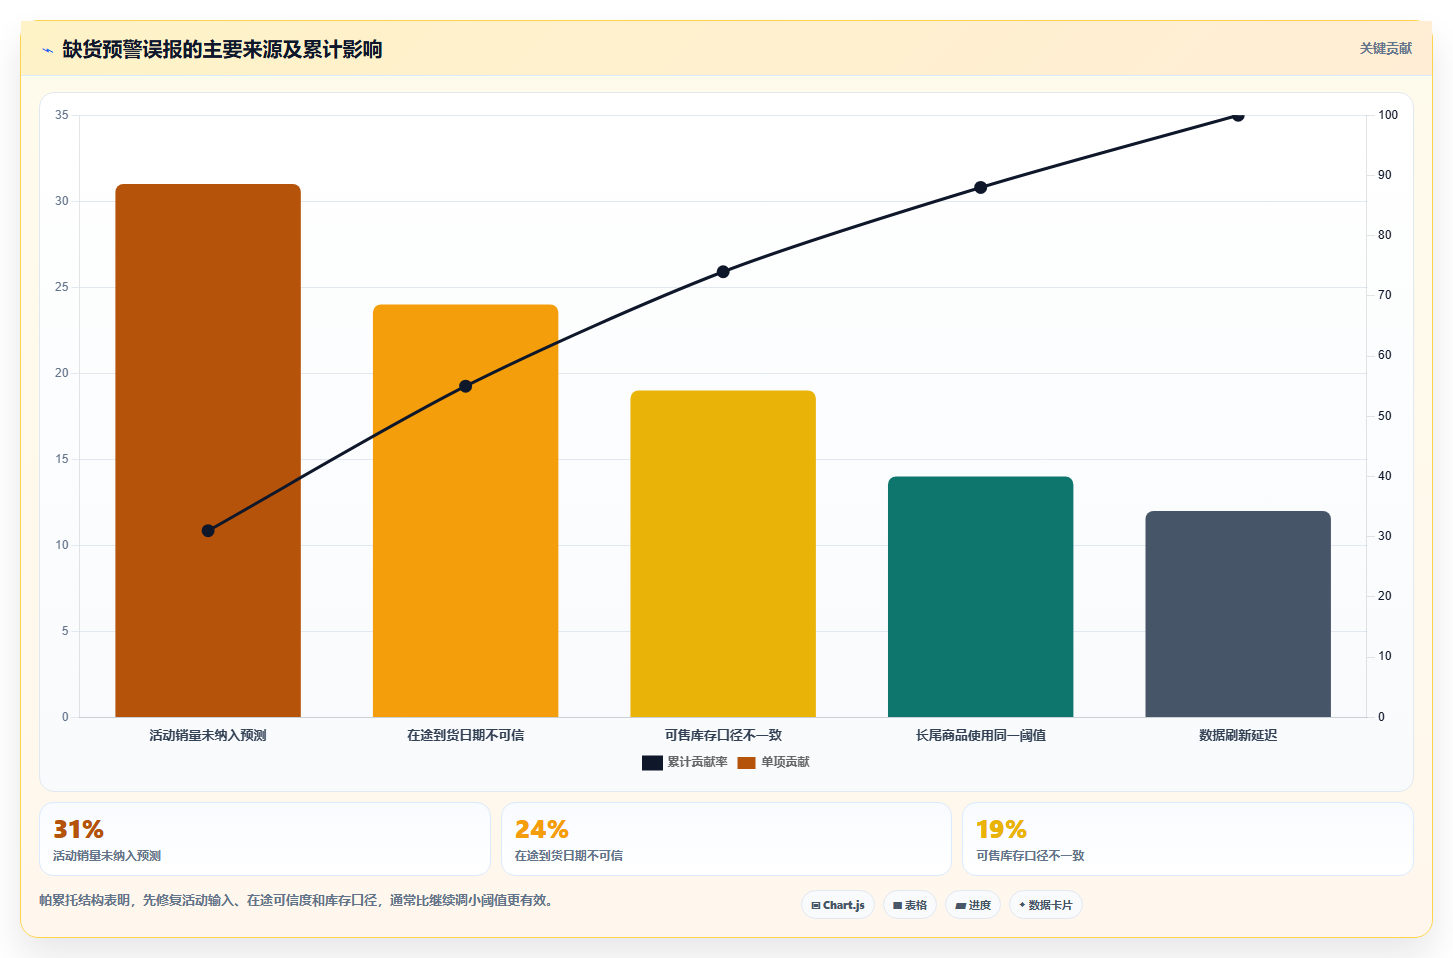This screenshot has width=1453, height=958.
Task: Toggle the 累计贡献率 legend swatch
Action: 652,763
